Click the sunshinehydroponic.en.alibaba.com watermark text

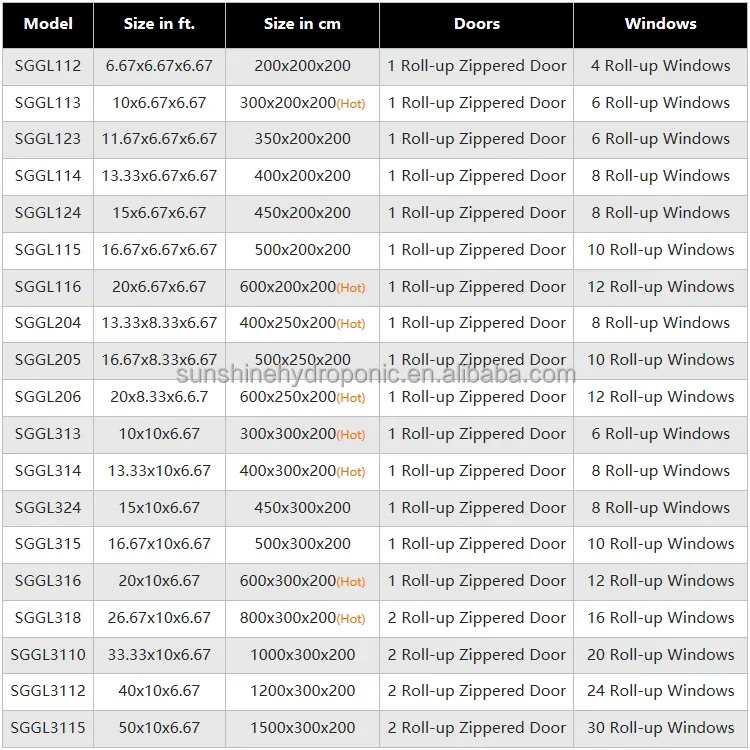[x=376, y=375]
